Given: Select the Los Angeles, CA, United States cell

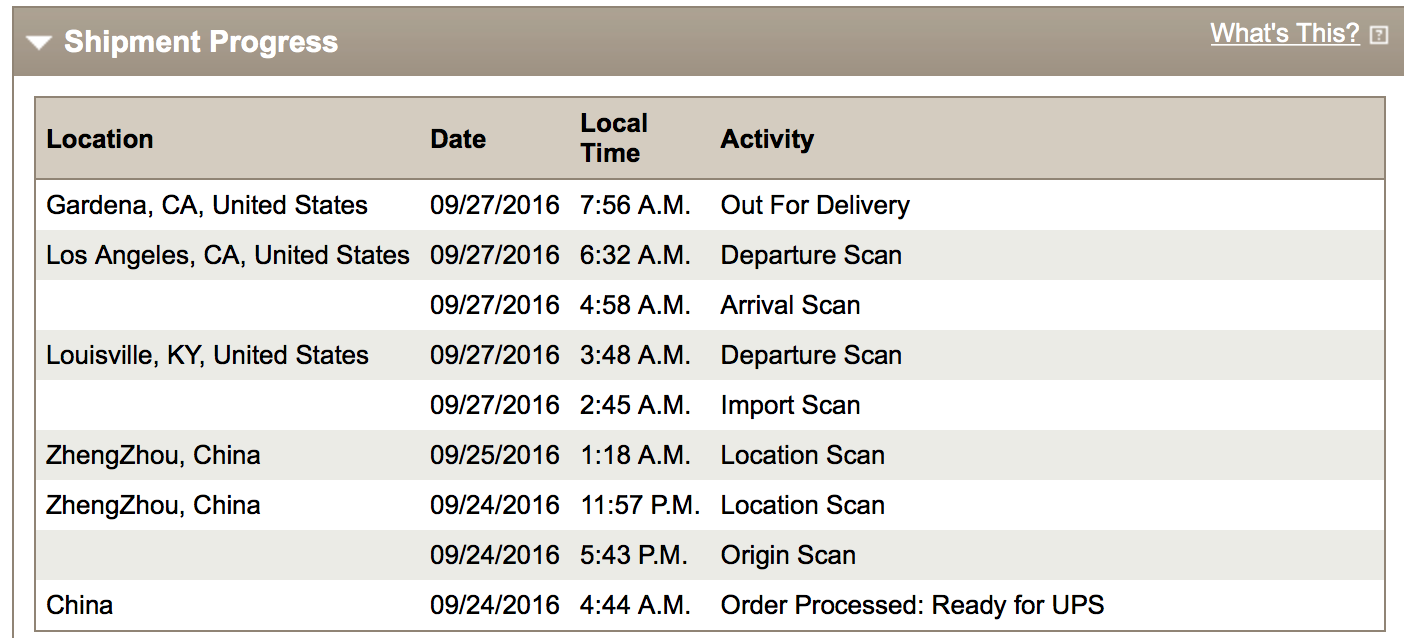Looking at the screenshot, I should (x=228, y=255).
